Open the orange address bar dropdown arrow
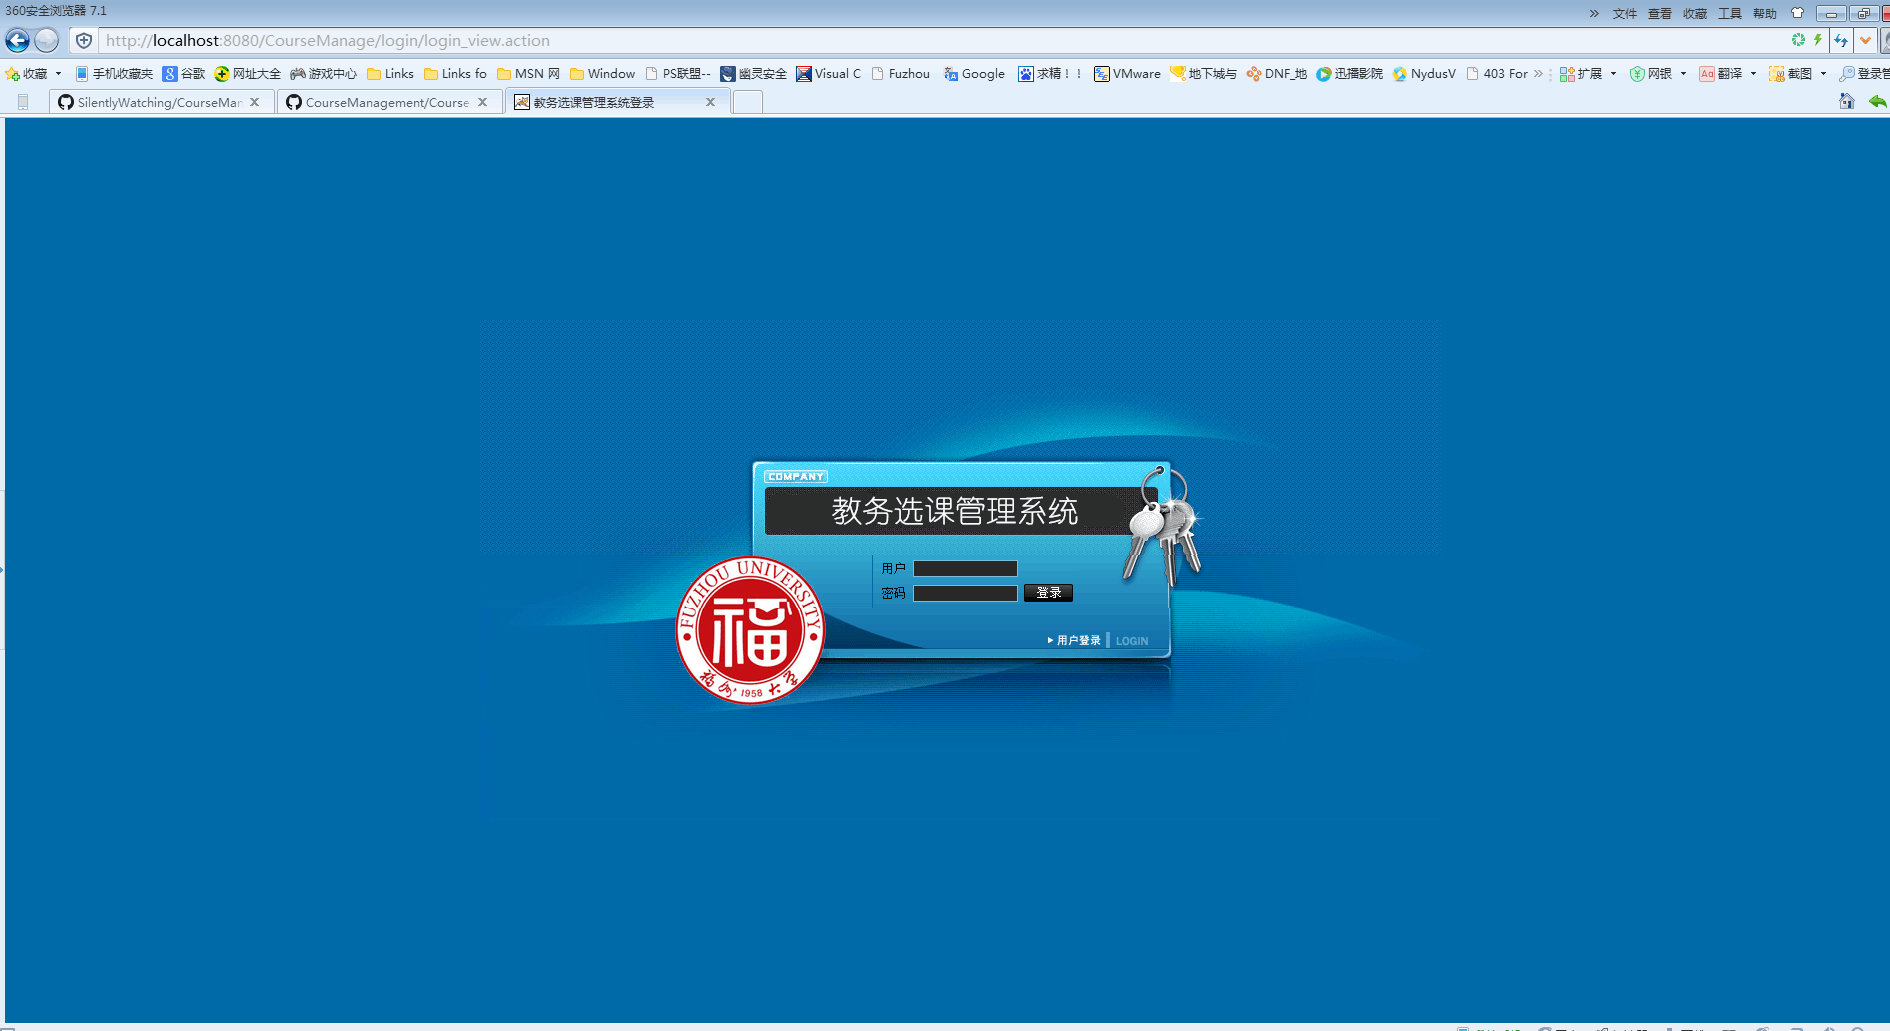Image resolution: width=1890 pixels, height=1031 pixels. pyautogui.click(x=1865, y=41)
